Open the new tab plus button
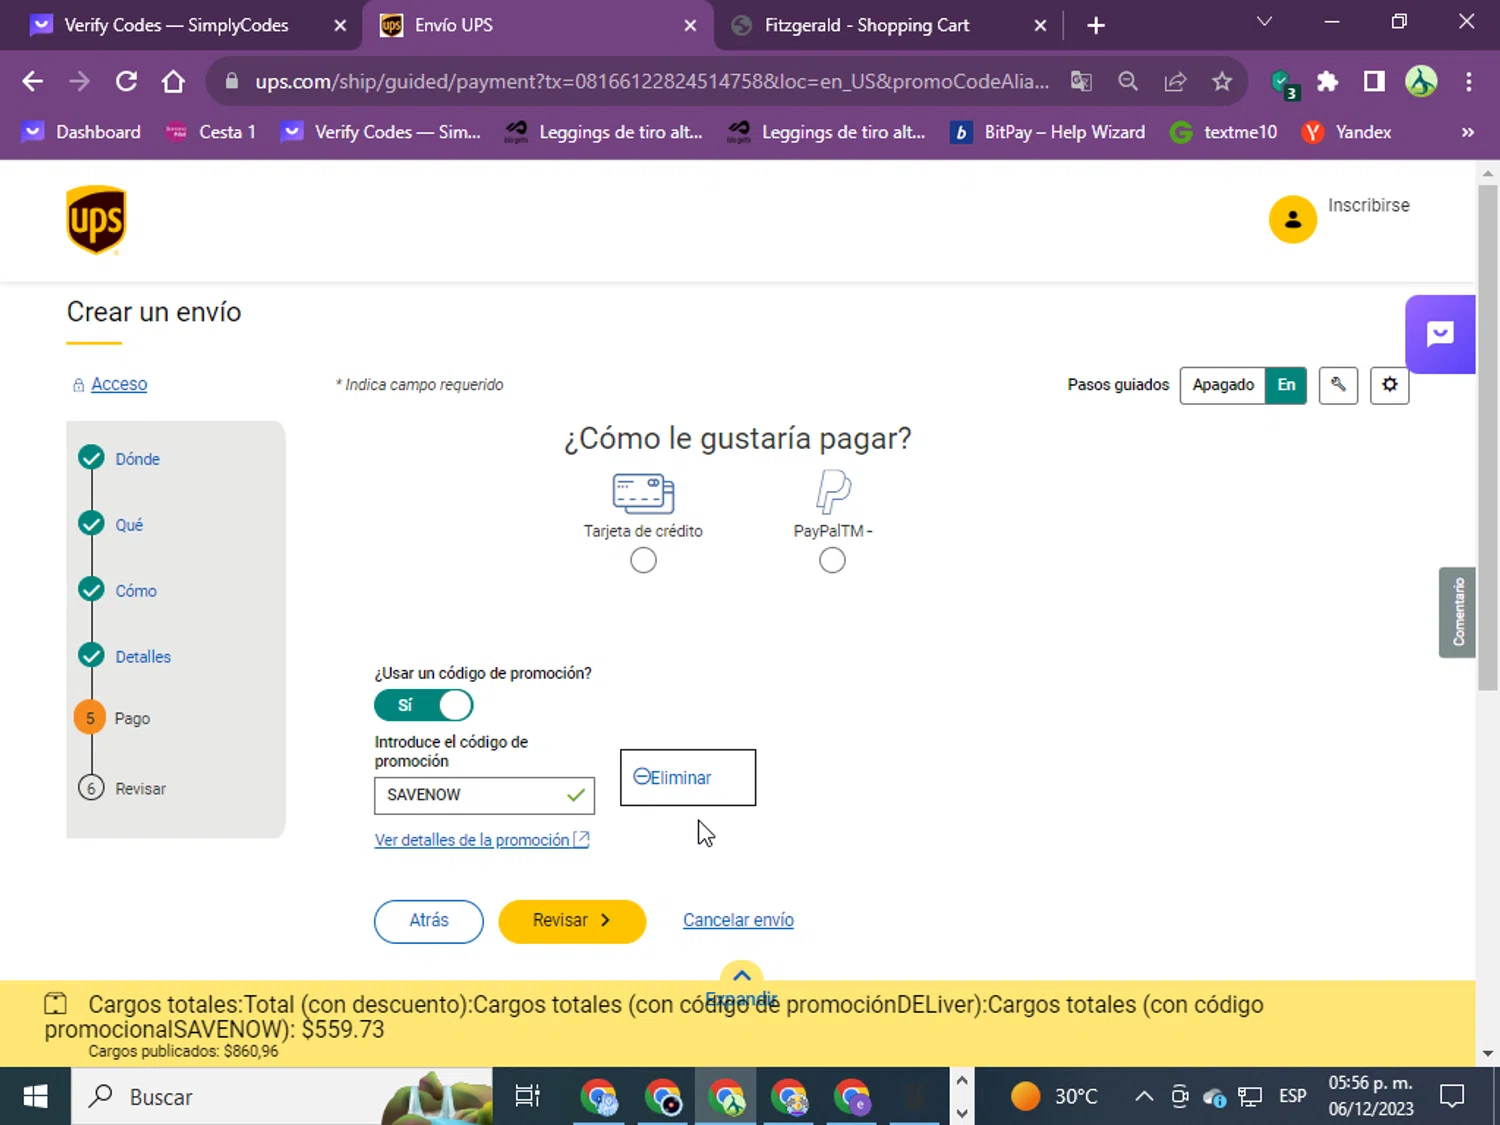The image size is (1500, 1125). (x=1096, y=25)
